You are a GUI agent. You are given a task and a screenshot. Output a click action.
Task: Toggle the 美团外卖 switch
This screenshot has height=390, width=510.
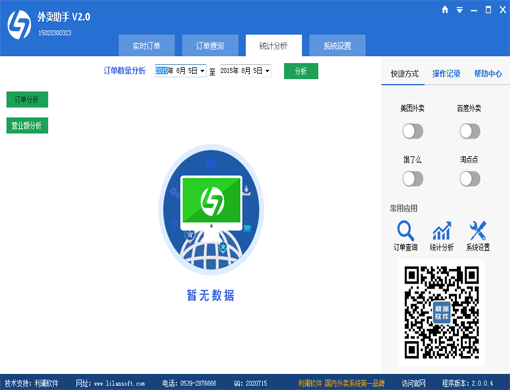413,131
